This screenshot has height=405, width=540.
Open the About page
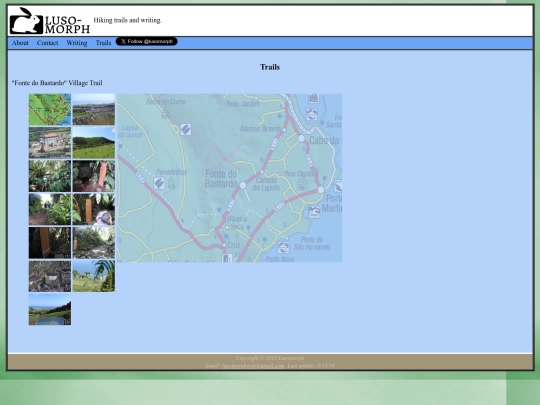tap(20, 43)
